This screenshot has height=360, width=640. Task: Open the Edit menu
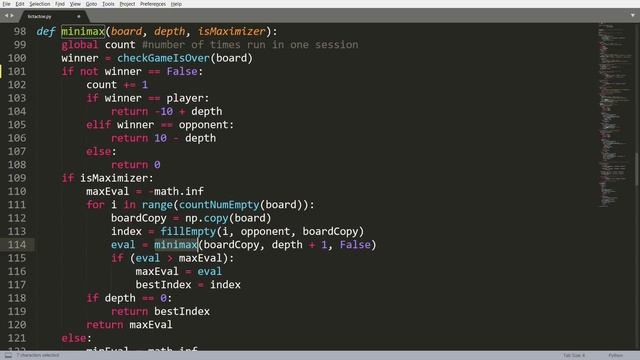(x=20, y=4)
